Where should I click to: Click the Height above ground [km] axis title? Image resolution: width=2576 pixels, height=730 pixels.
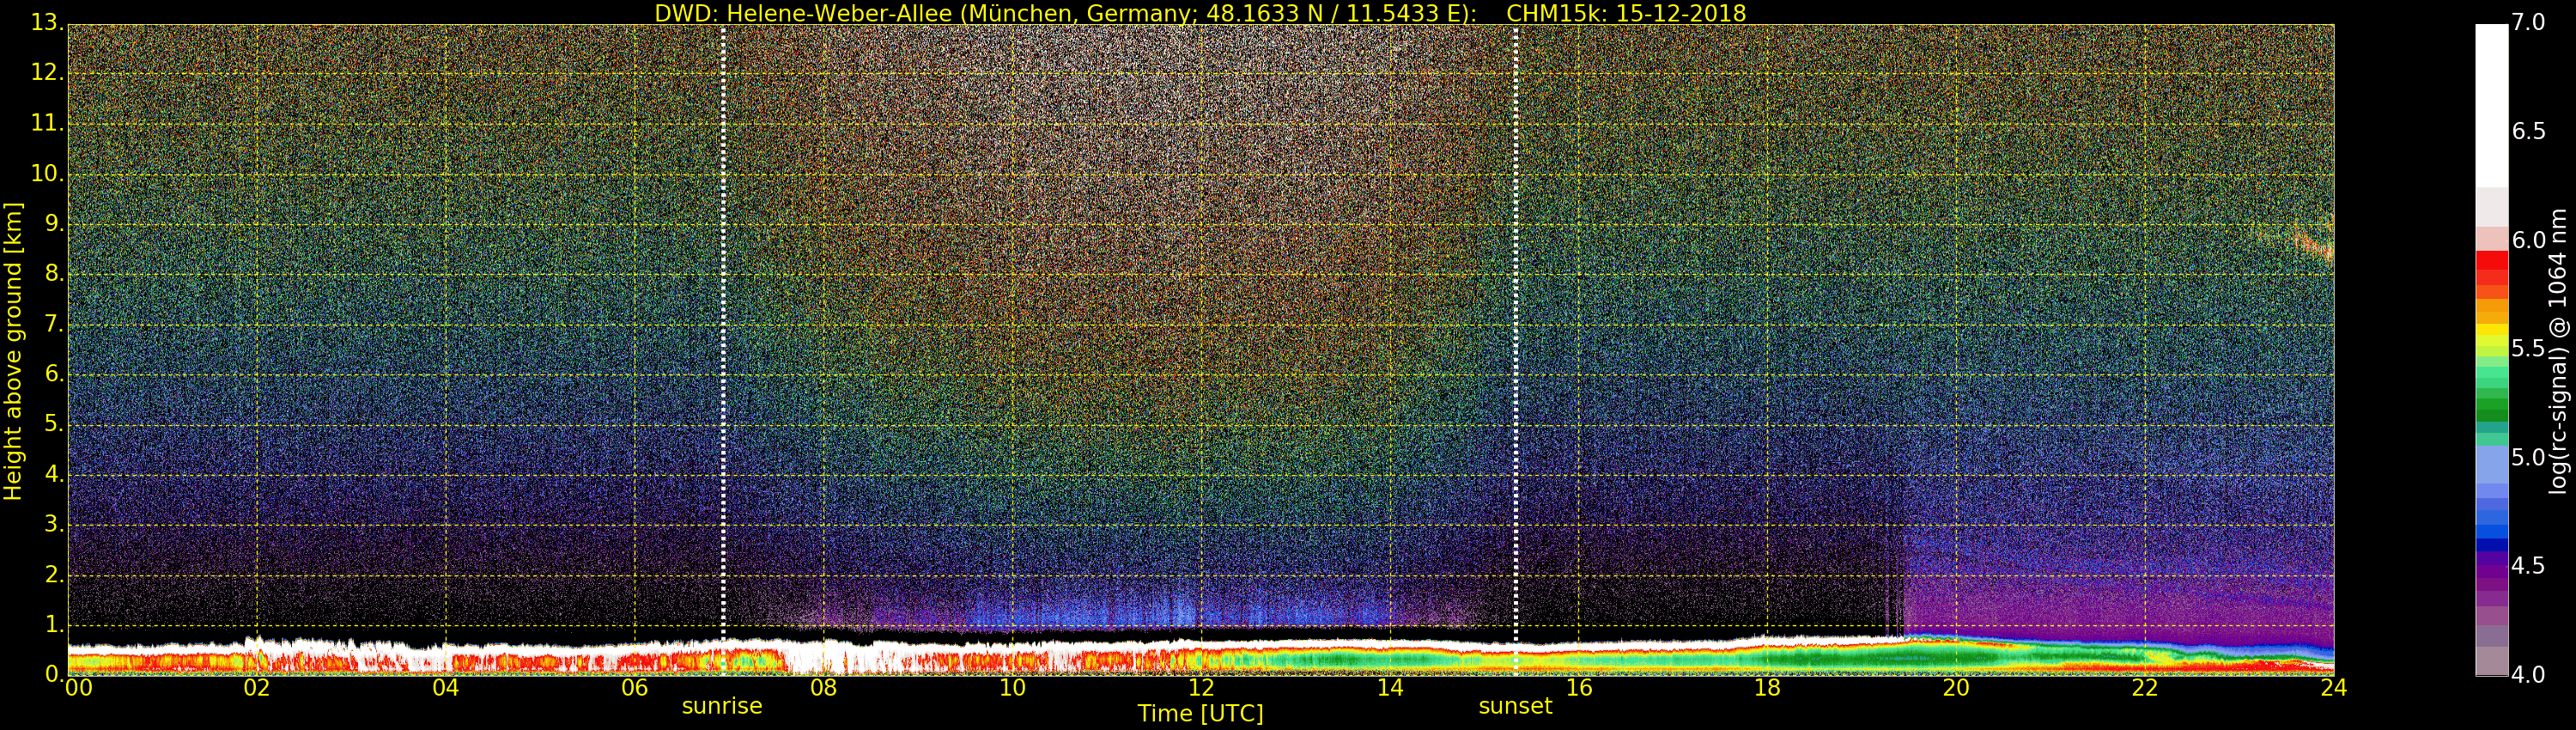(x=13, y=350)
